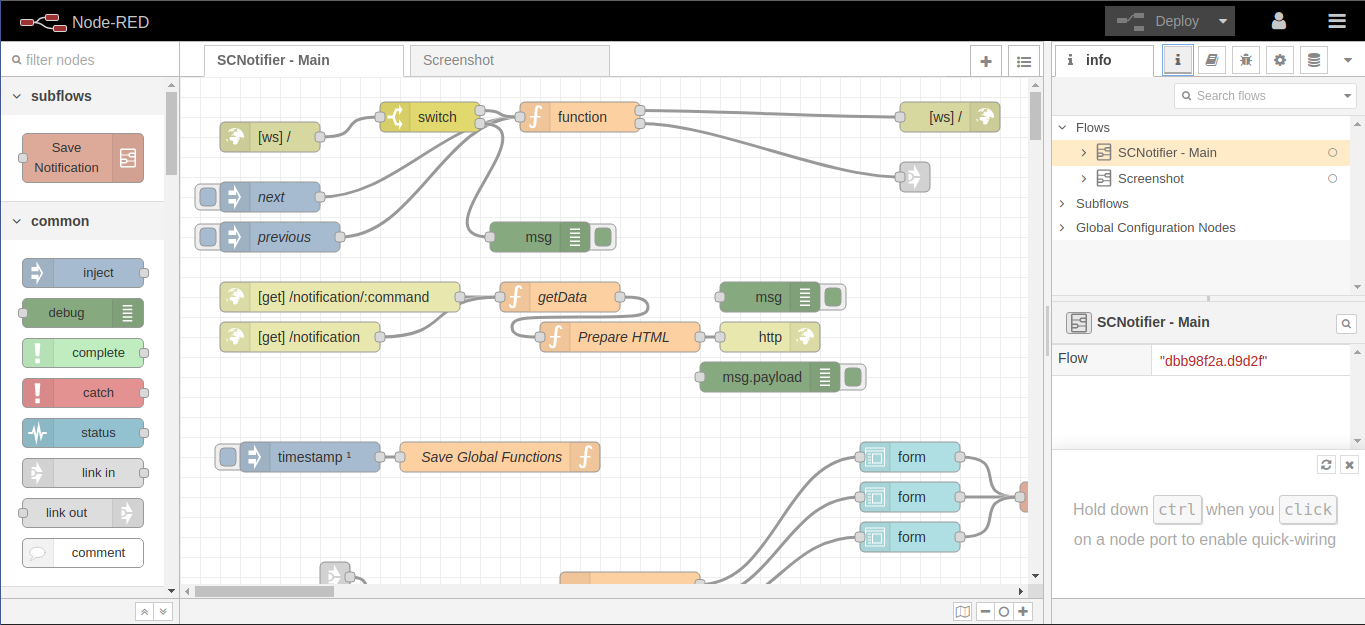The image size is (1365, 625).
Task: Switch to the Screenshot flow tab
Action: 458,60
